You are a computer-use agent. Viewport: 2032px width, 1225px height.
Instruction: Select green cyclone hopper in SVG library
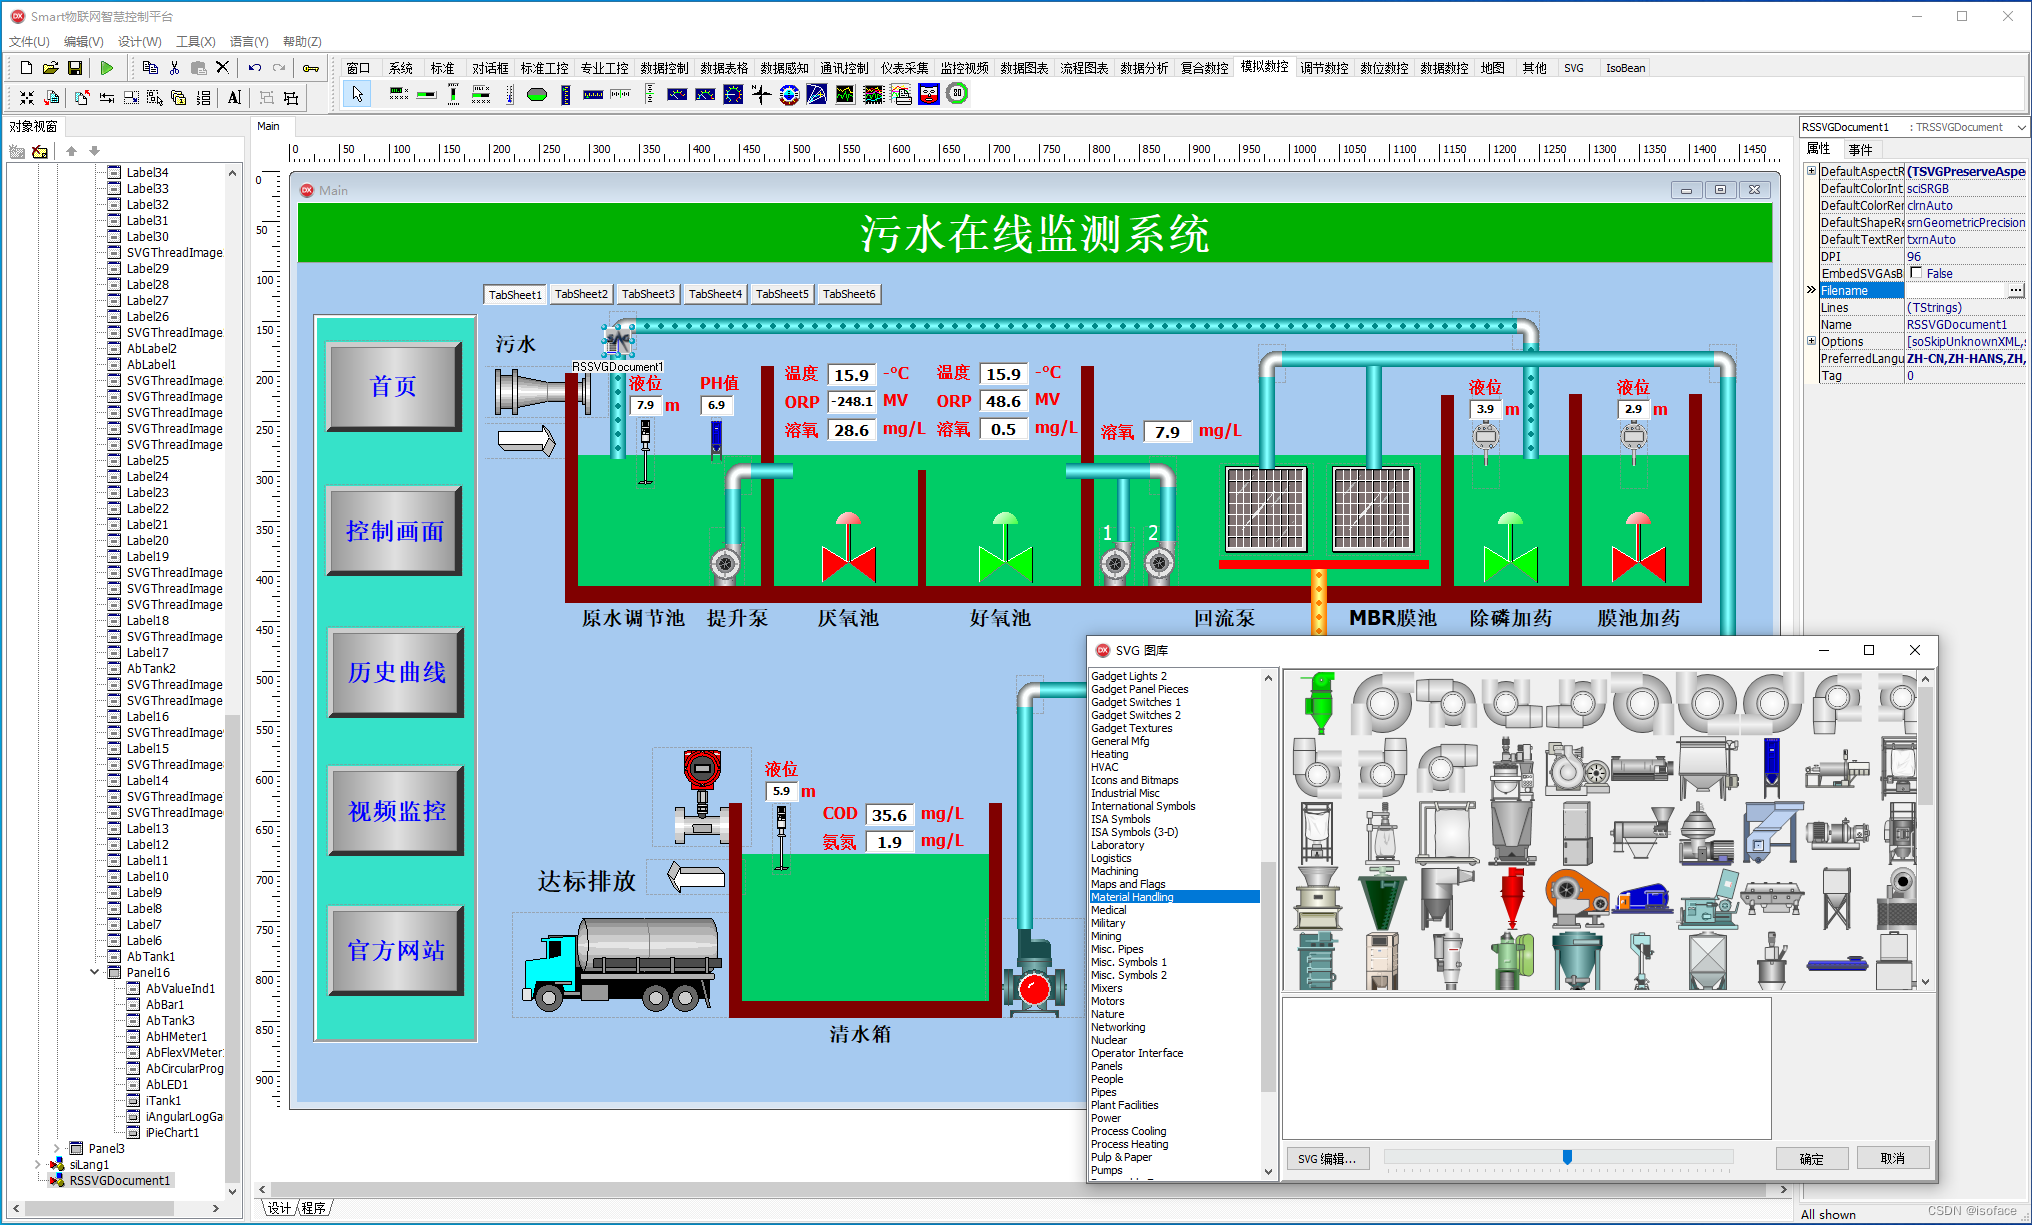1319,702
